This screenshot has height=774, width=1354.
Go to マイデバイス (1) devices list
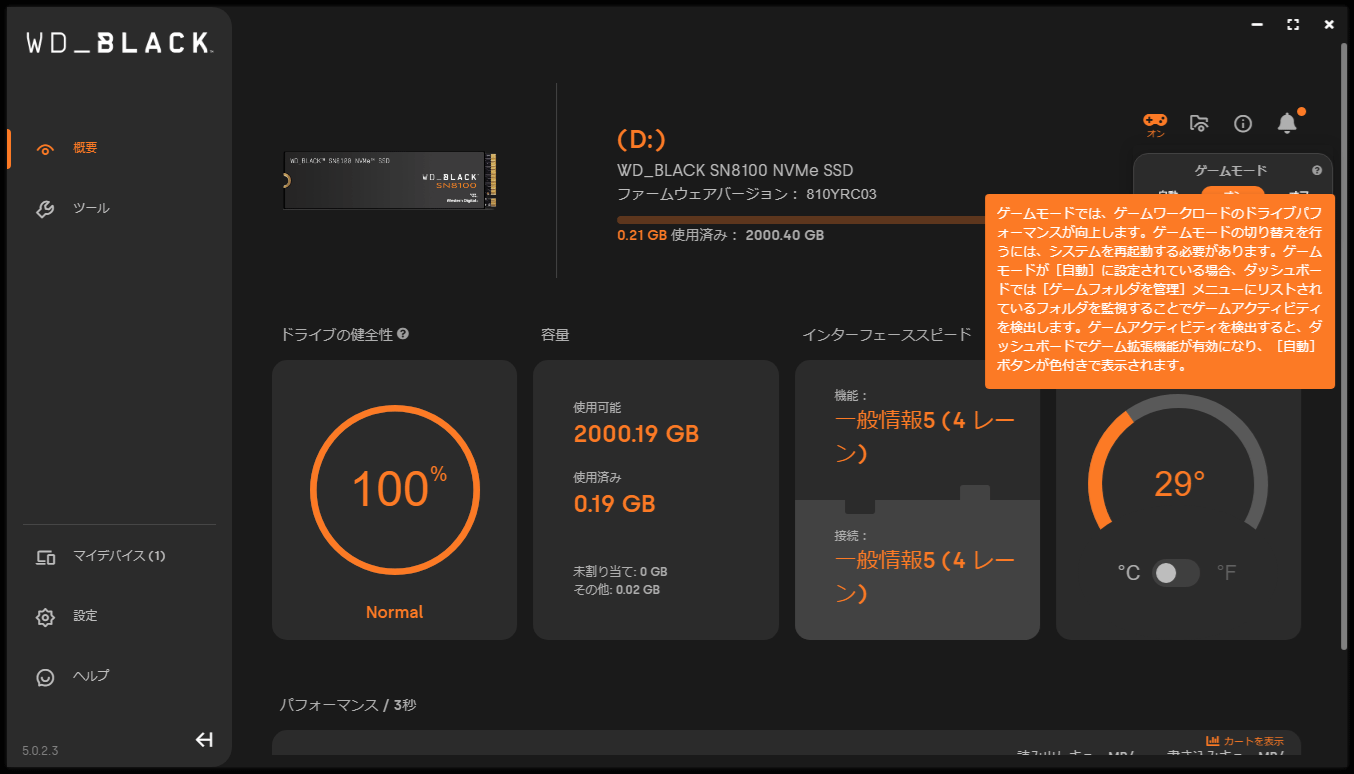point(118,556)
